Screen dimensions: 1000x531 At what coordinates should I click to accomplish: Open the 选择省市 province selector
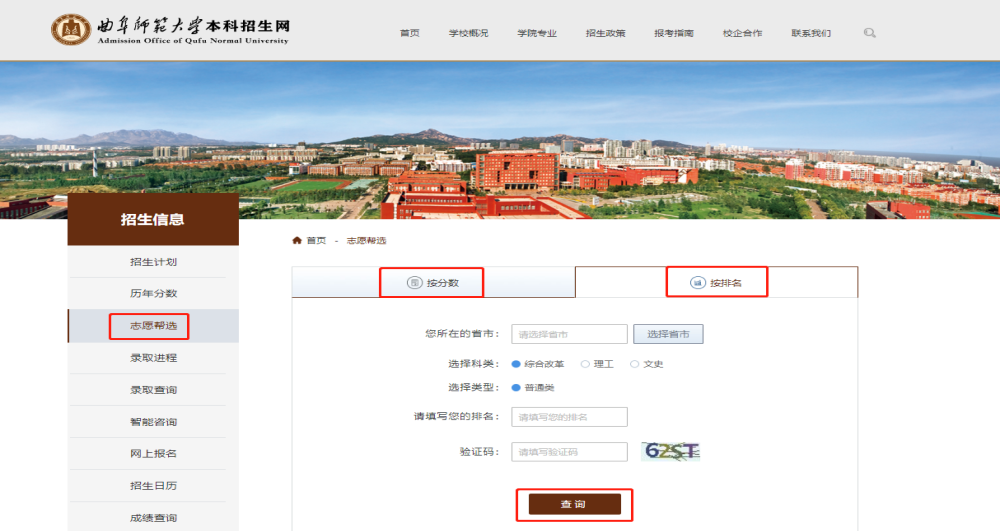pyautogui.click(x=668, y=334)
